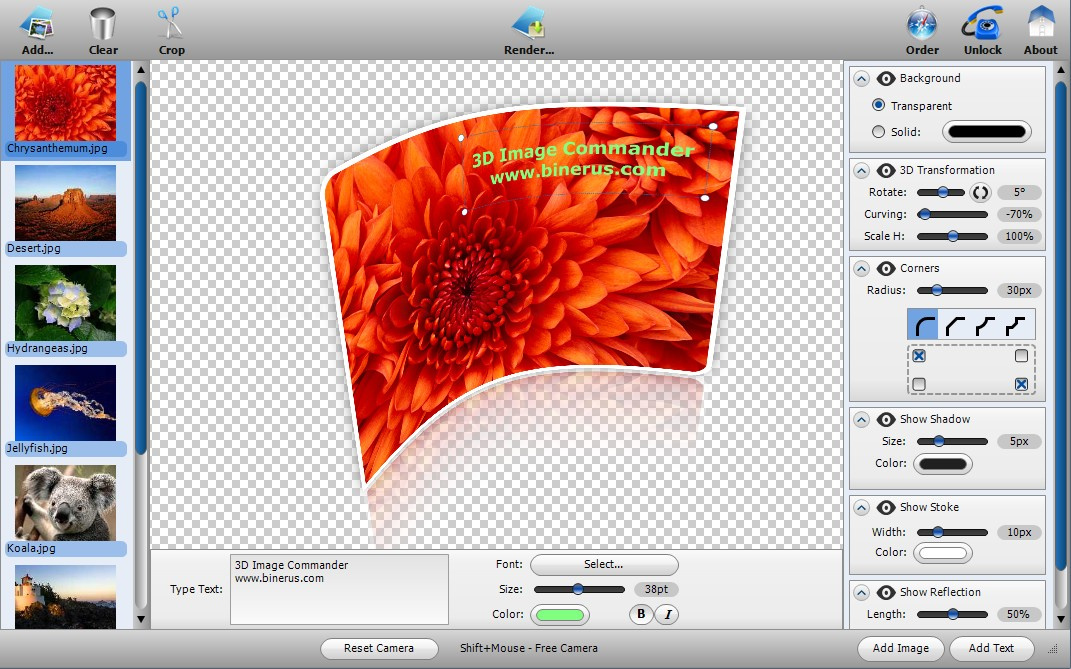Collapse the Background panel section
This screenshot has height=669, width=1071.
coord(862,78)
